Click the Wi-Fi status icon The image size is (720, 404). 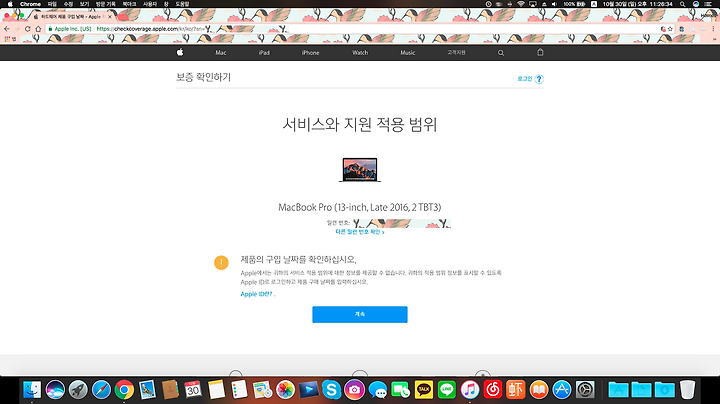[521, 4]
